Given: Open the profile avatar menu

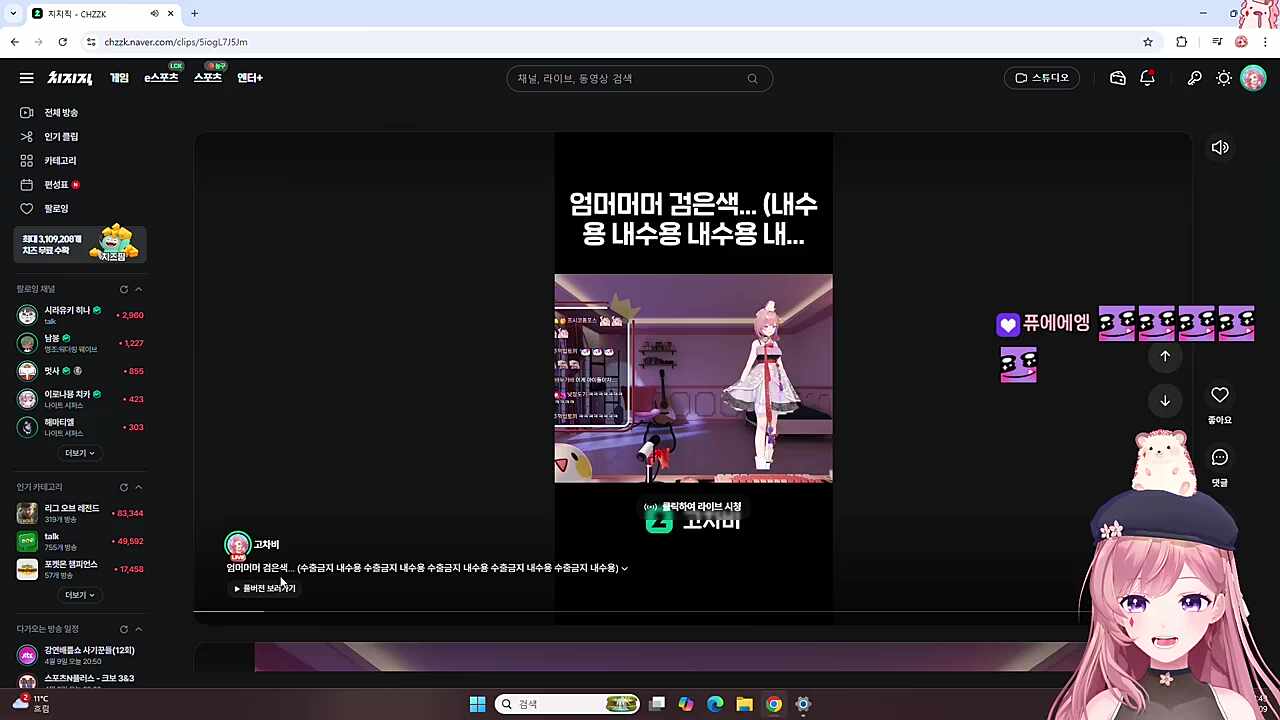Looking at the screenshot, I should coord(1253,78).
